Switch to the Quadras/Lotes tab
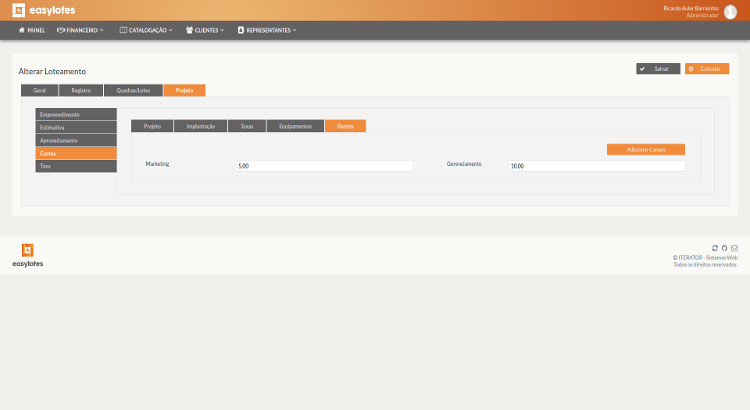 [x=133, y=90]
